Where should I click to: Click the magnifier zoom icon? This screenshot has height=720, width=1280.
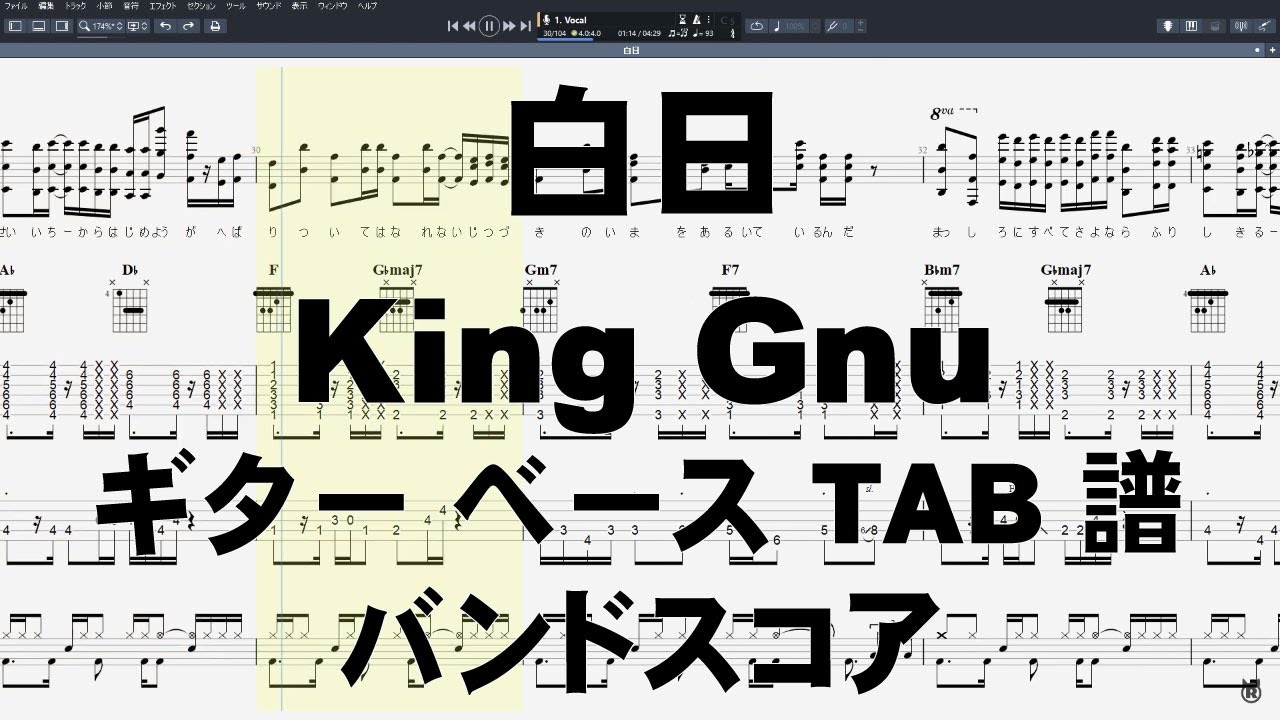(85, 26)
